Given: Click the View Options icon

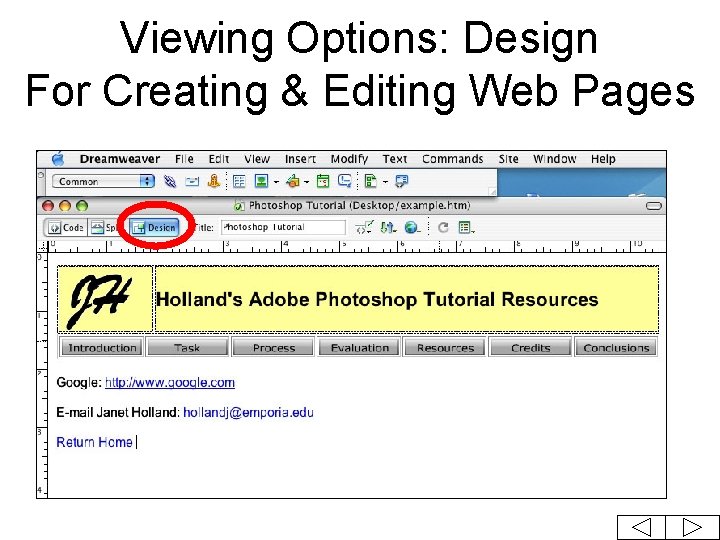Looking at the screenshot, I should coord(467,227).
